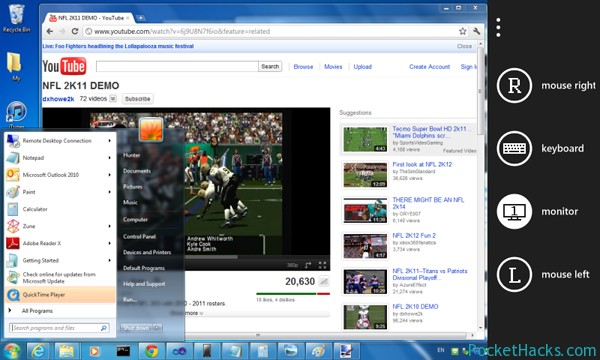The width and height of the screenshot is (600, 360).
Task: Open Windows Explorer from the taskbar
Action: click(67, 351)
